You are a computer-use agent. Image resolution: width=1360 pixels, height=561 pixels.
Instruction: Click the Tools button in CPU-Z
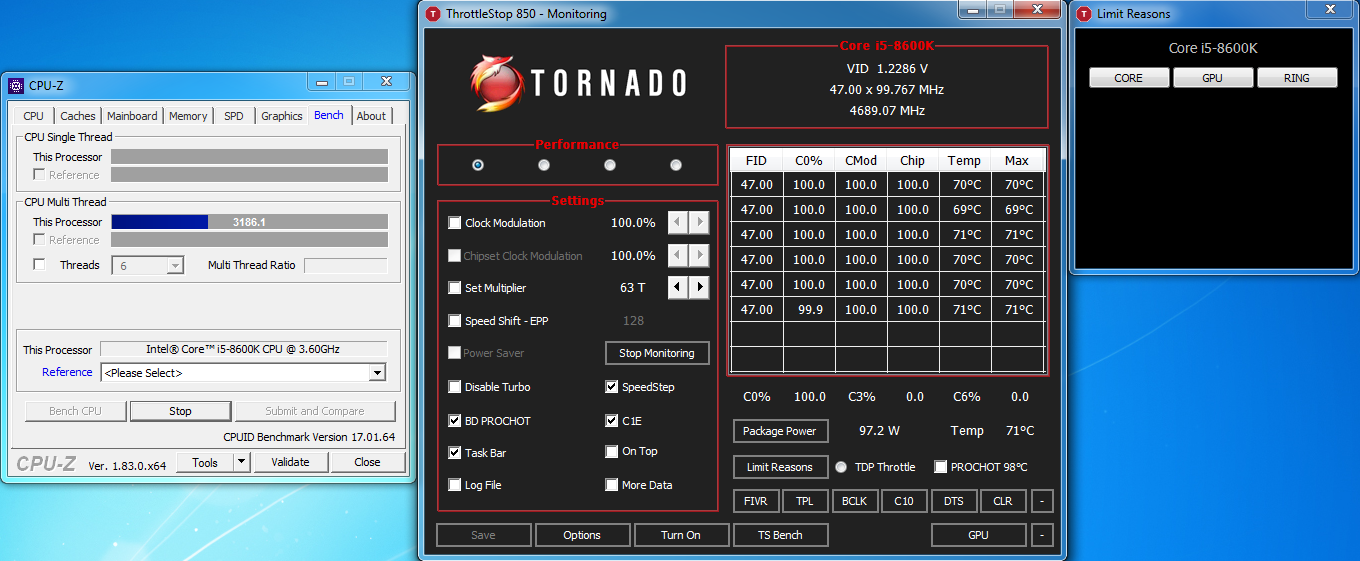click(x=205, y=462)
